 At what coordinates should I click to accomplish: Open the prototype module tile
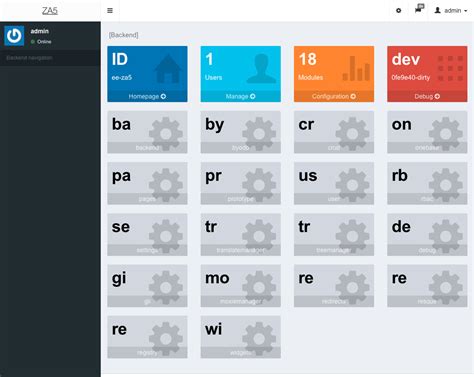click(241, 183)
